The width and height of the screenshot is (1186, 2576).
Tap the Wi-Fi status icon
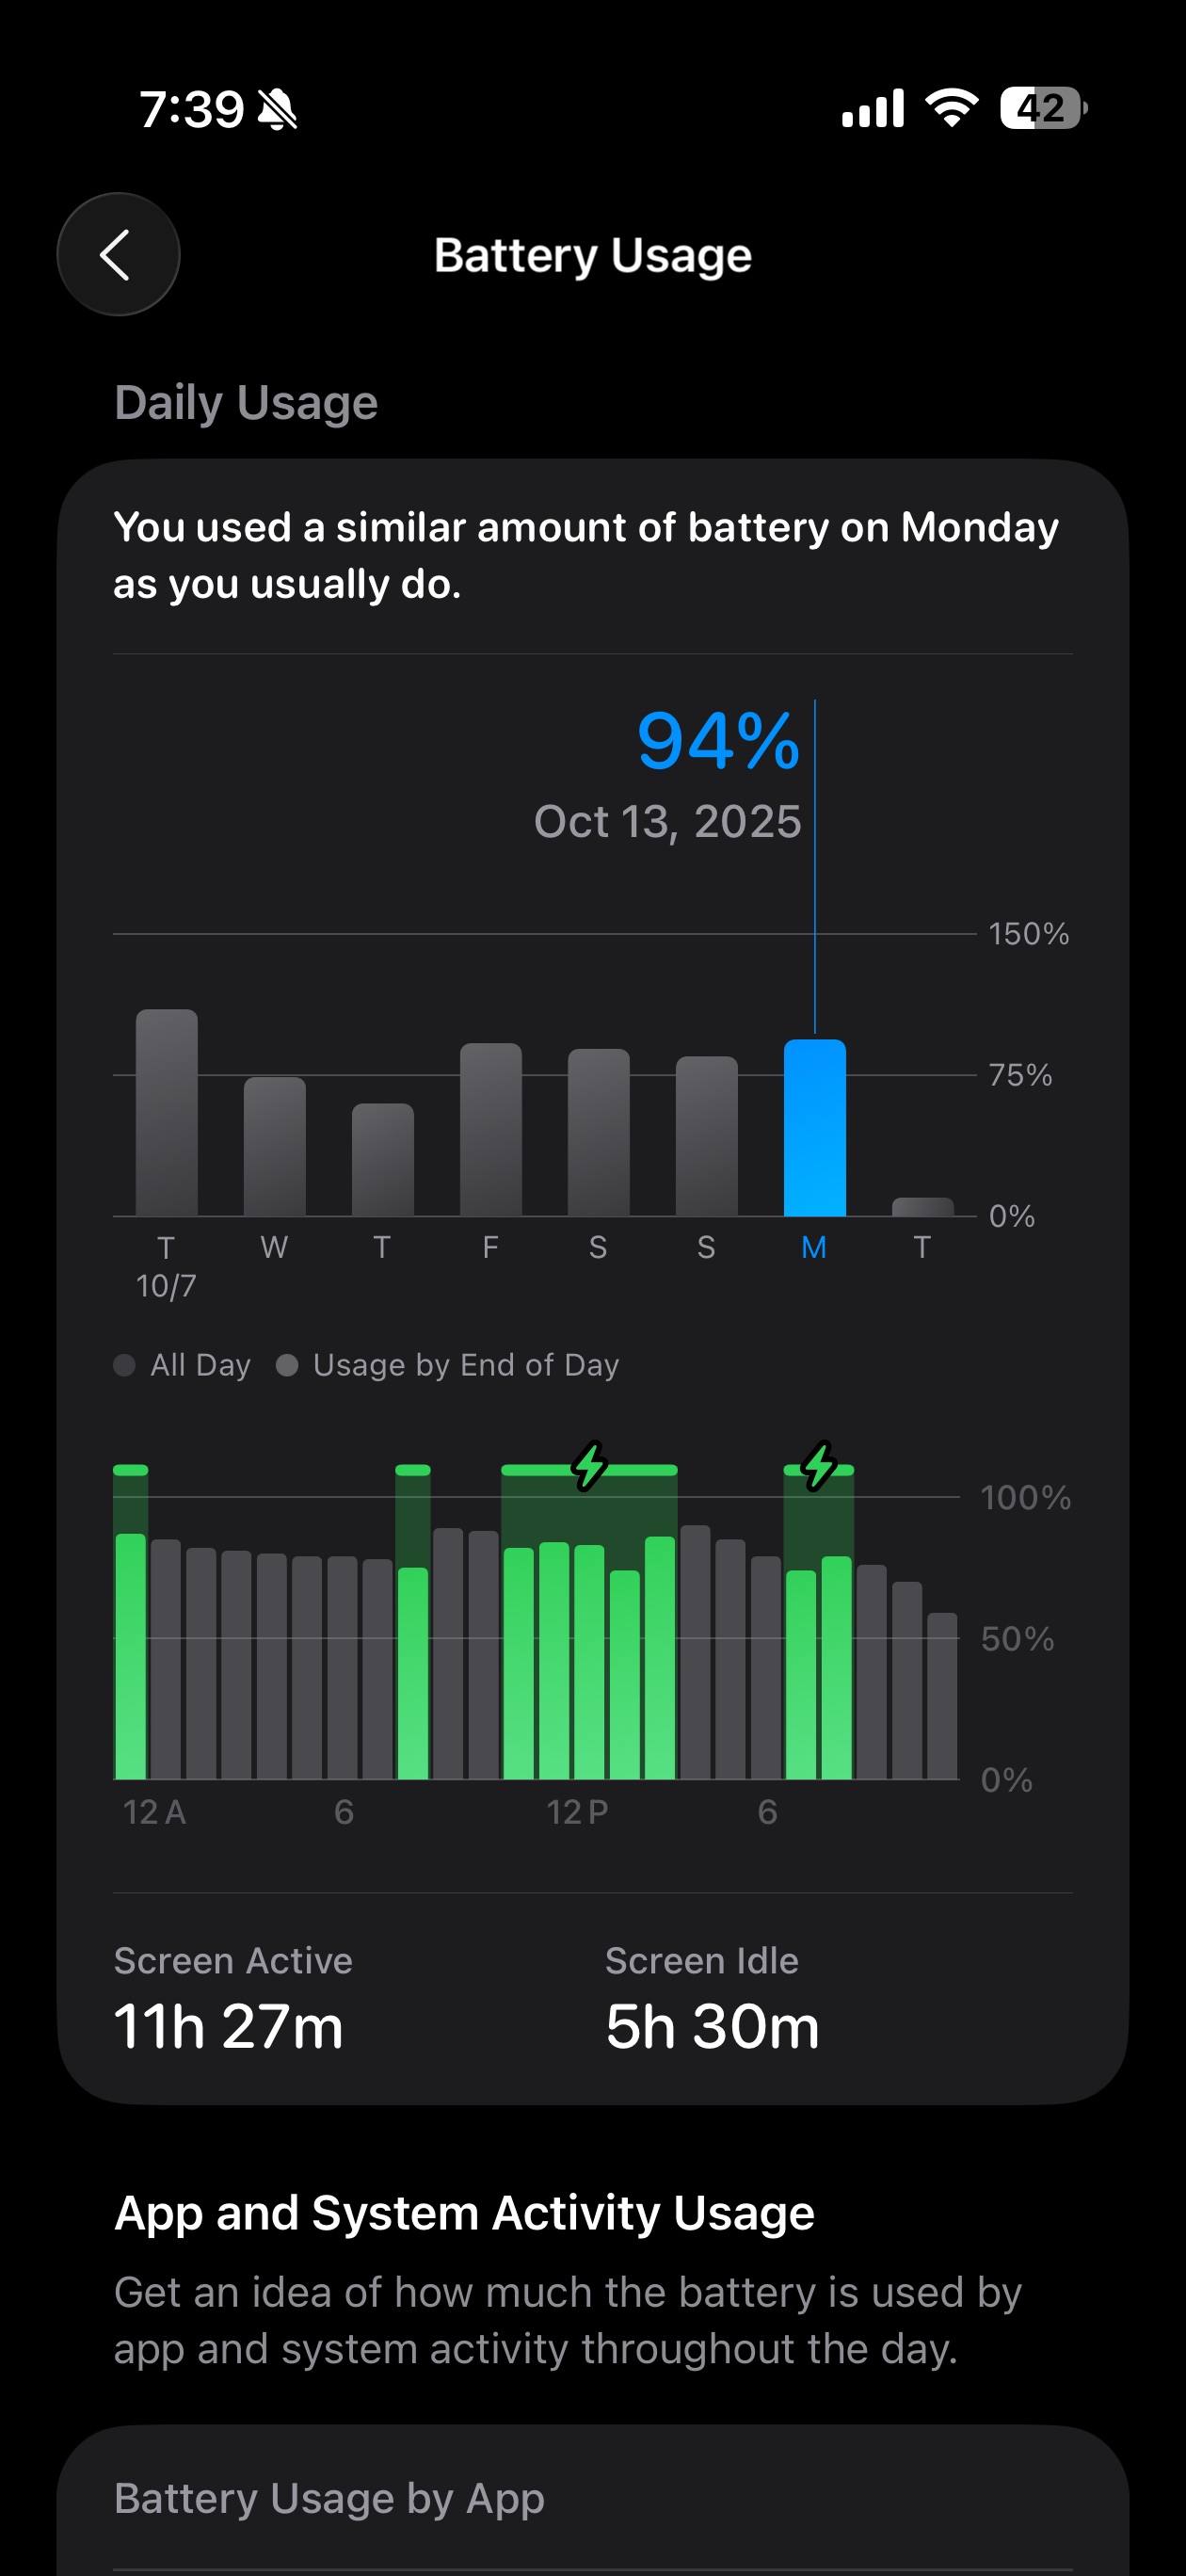(x=951, y=107)
